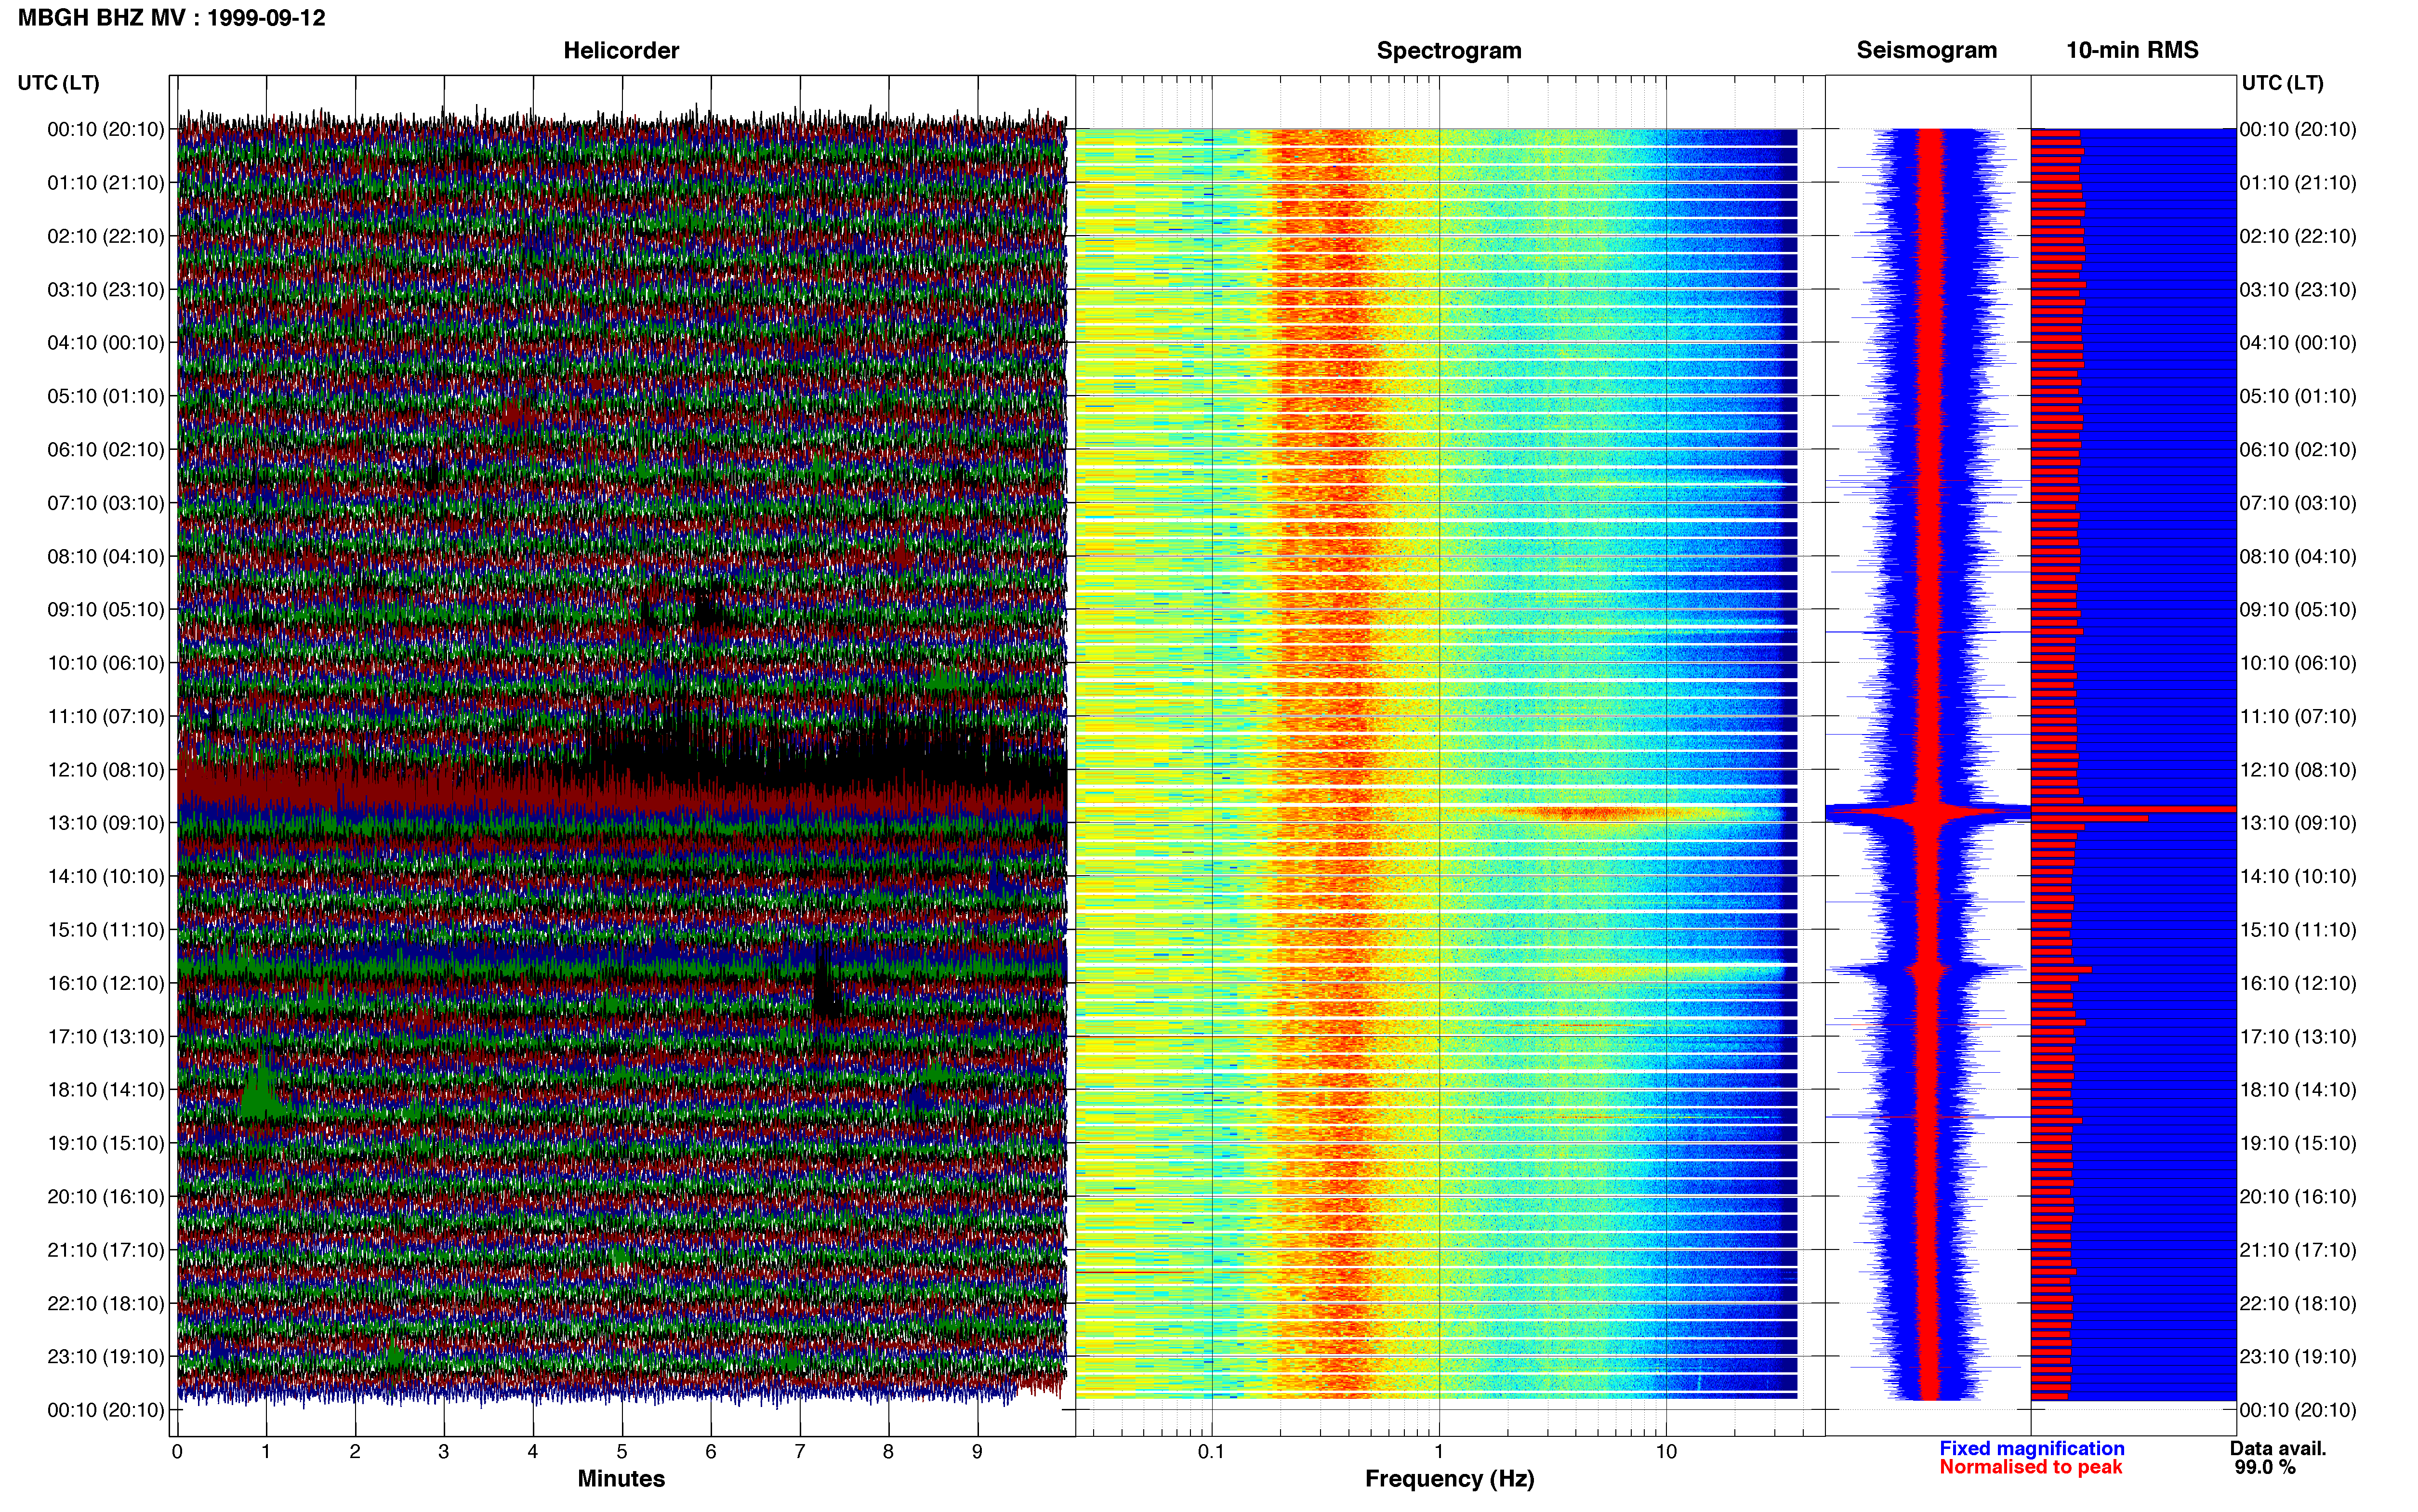Click '11:10 (07:10)' label left of Helicorder

106,716
